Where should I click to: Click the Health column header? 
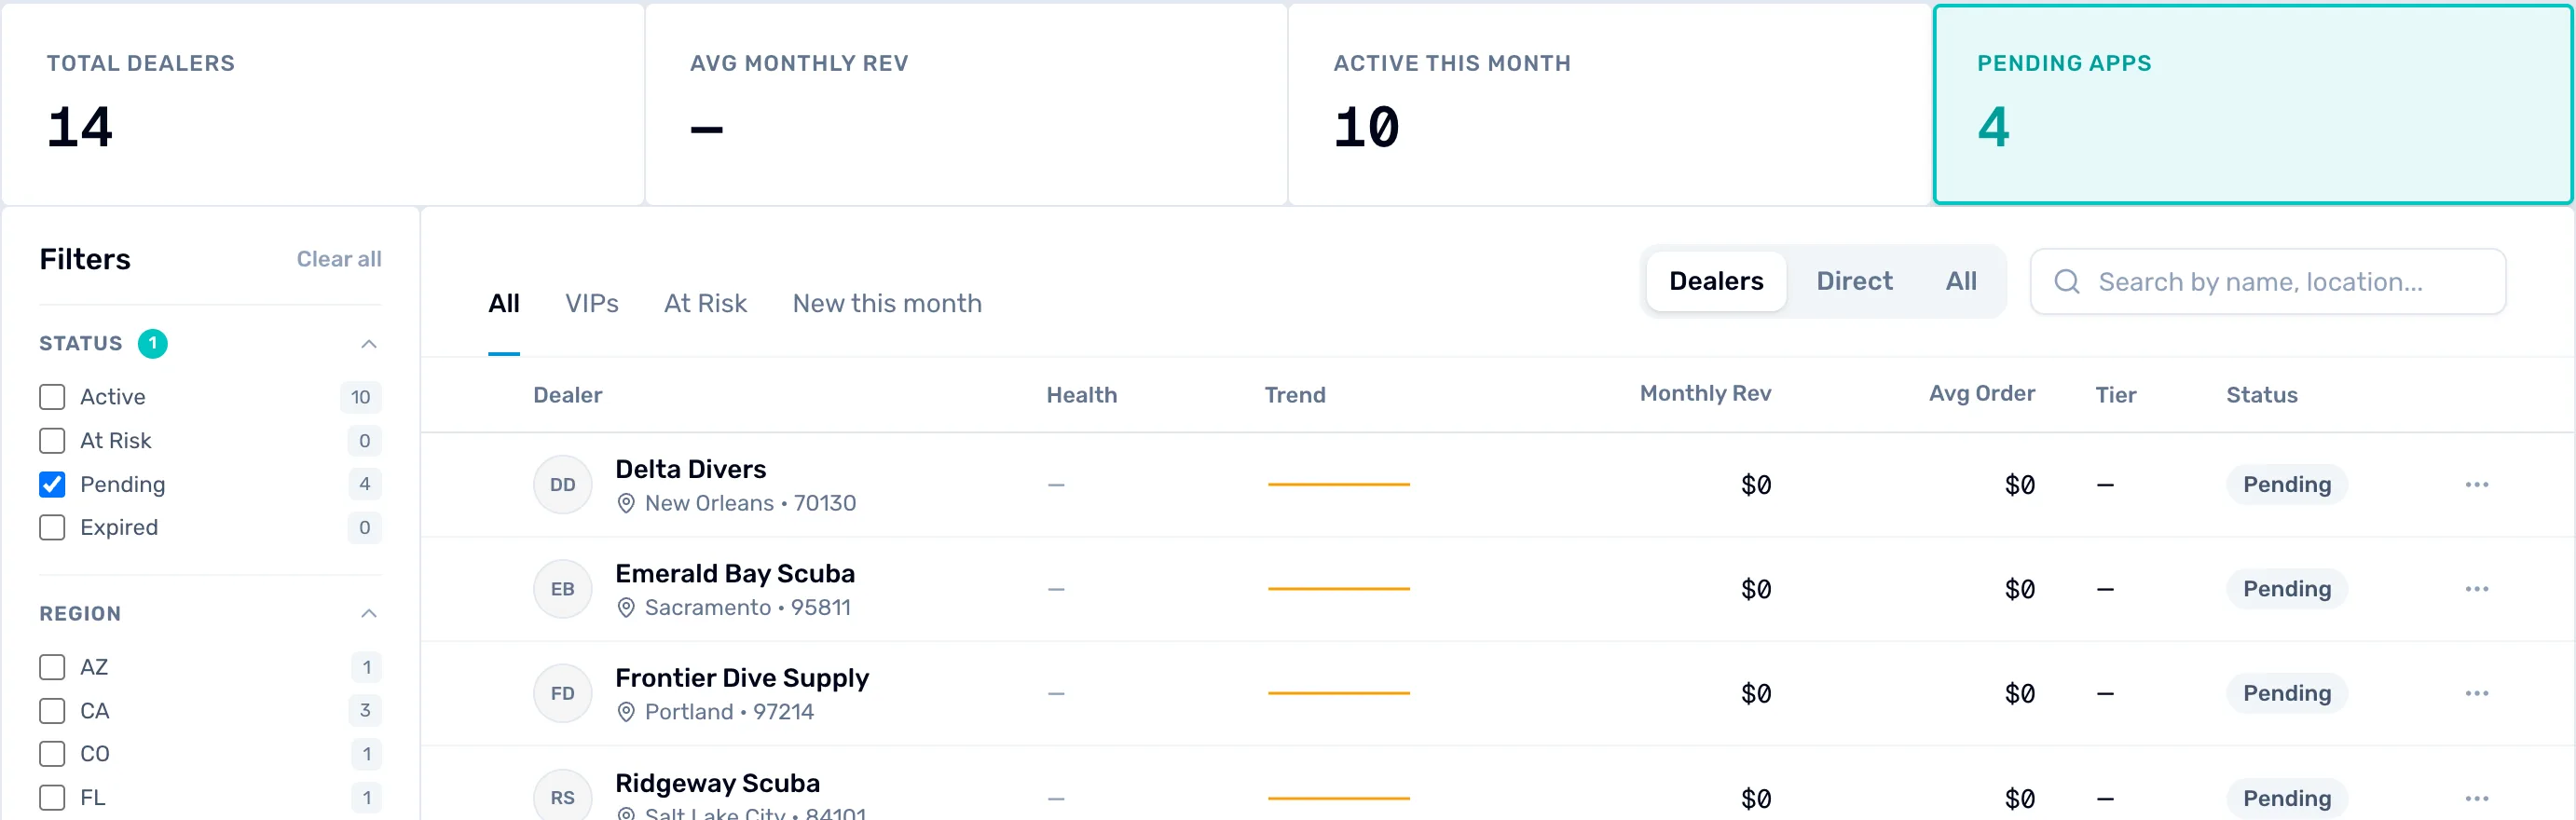1082,395
